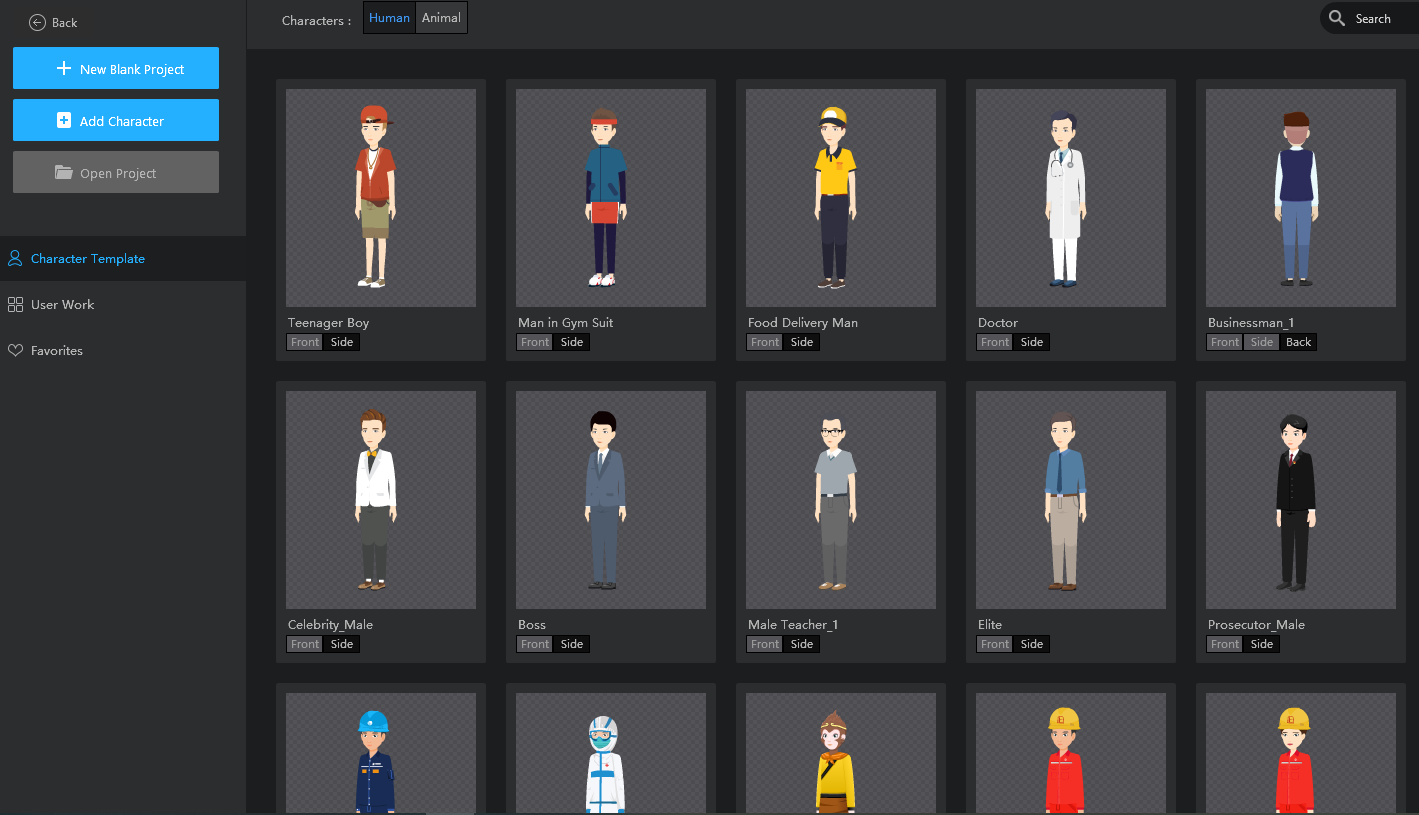The height and width of the screenshot is (815, 1419).
Task: Click the Favorites heart icon
Action: tap(15, 351)
